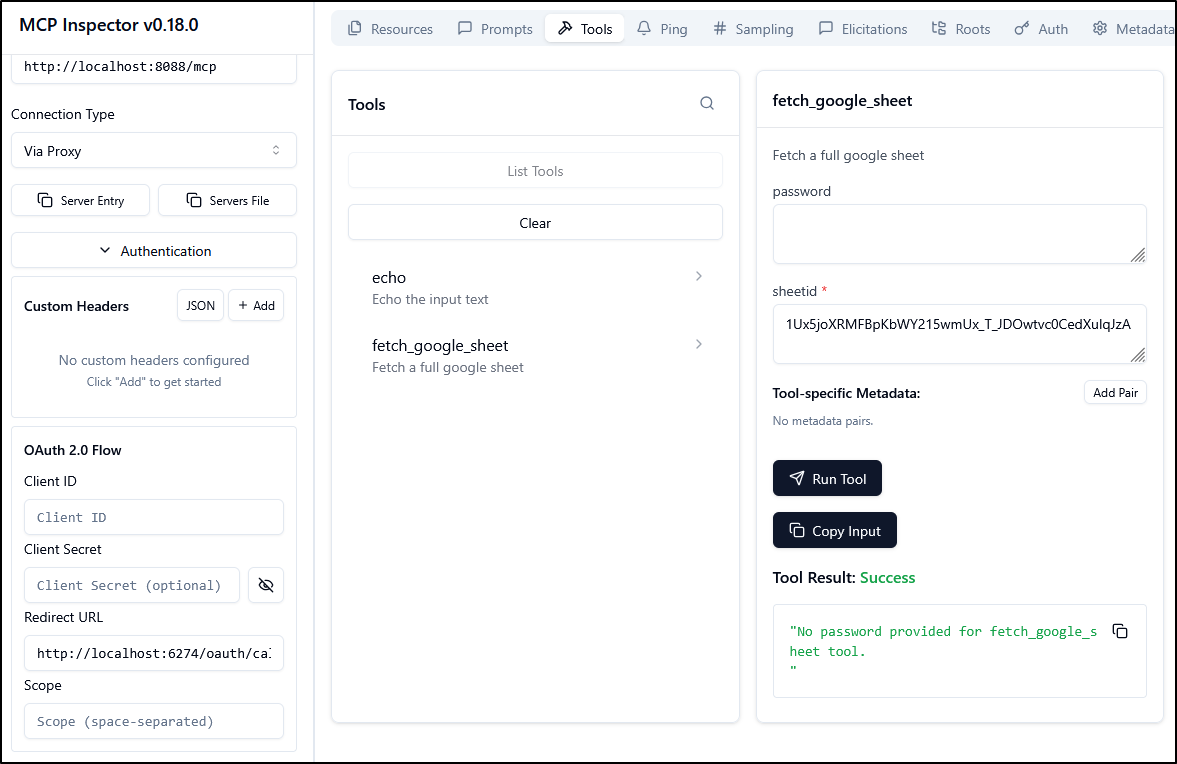
Task: Go to the Ping tab
Action: tap(662, 29)
